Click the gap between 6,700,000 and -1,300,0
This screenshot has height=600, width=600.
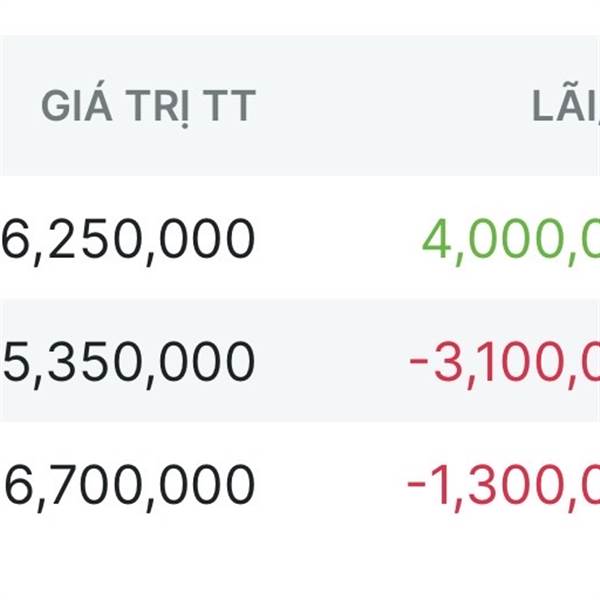coord(332,485)
